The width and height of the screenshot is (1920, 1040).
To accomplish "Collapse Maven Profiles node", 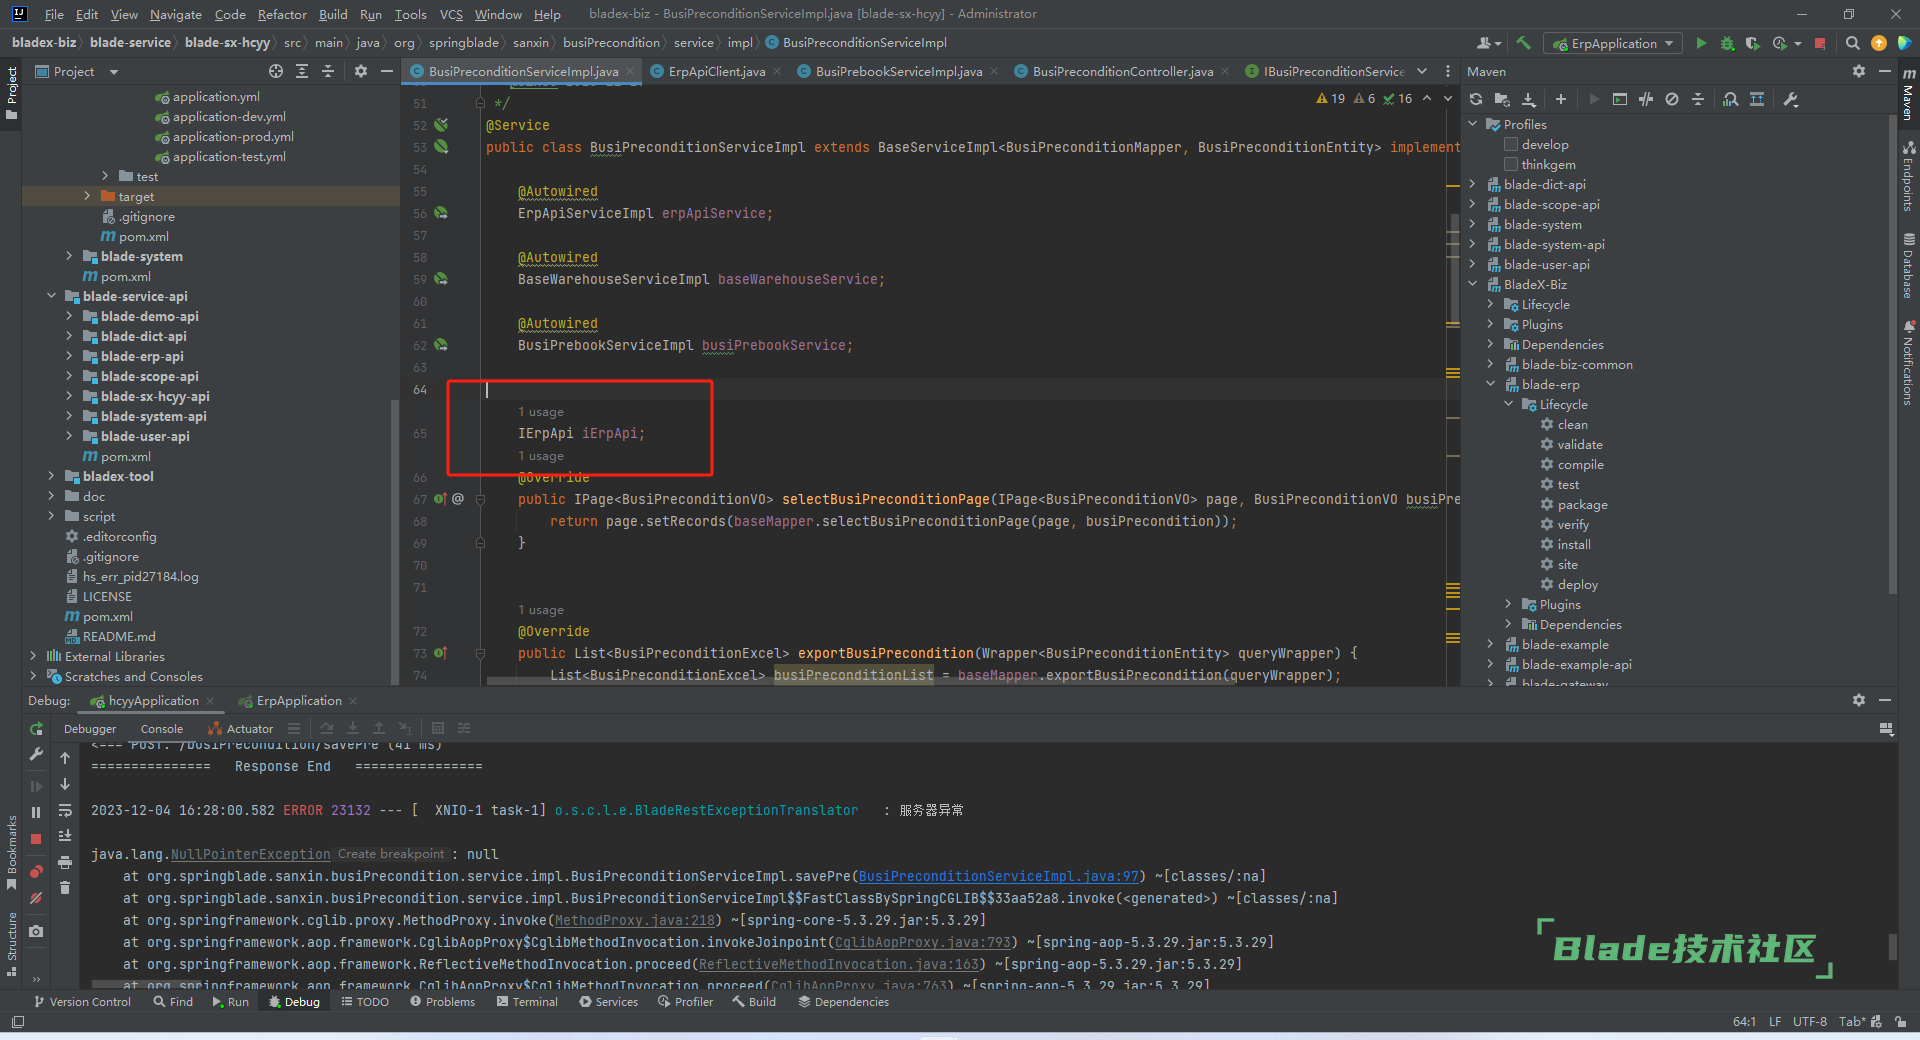I will click(x=1473, y=124).
